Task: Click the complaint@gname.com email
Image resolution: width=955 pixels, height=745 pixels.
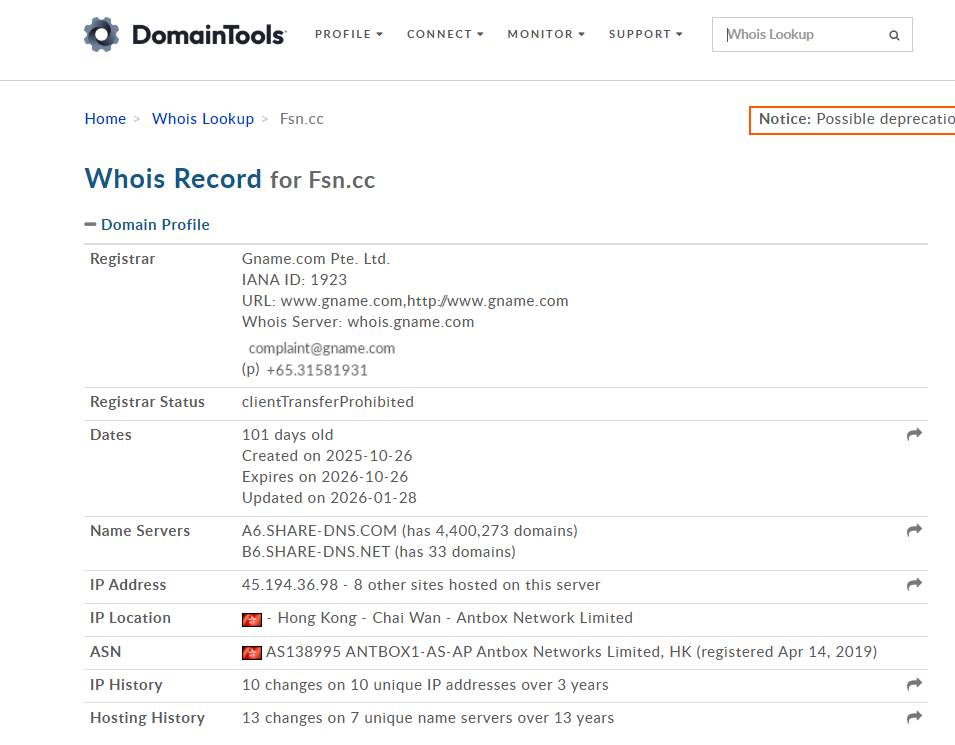Action: pyautogui.click(x=322, y=348)
